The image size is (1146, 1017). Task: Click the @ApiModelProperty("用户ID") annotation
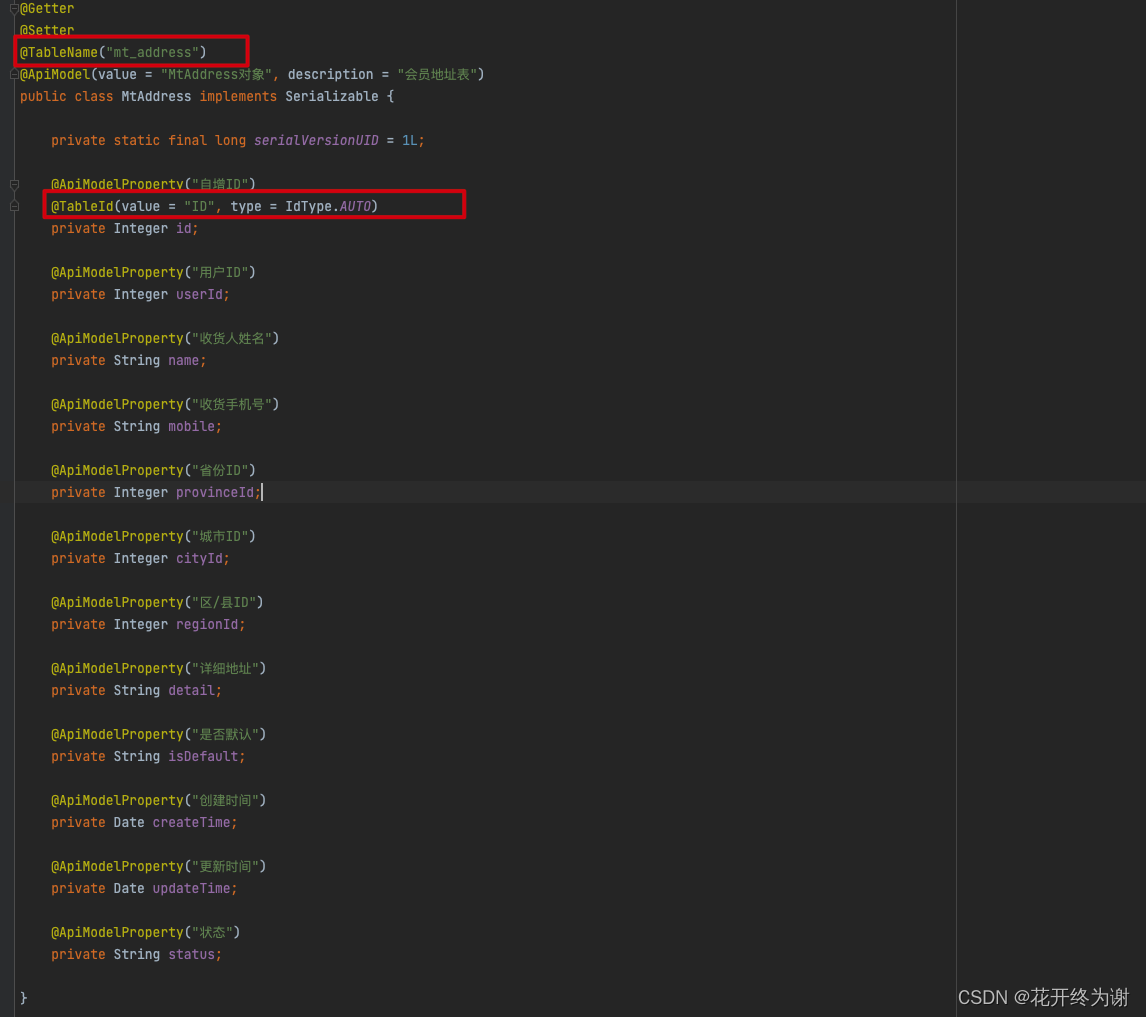coord(153,272)
